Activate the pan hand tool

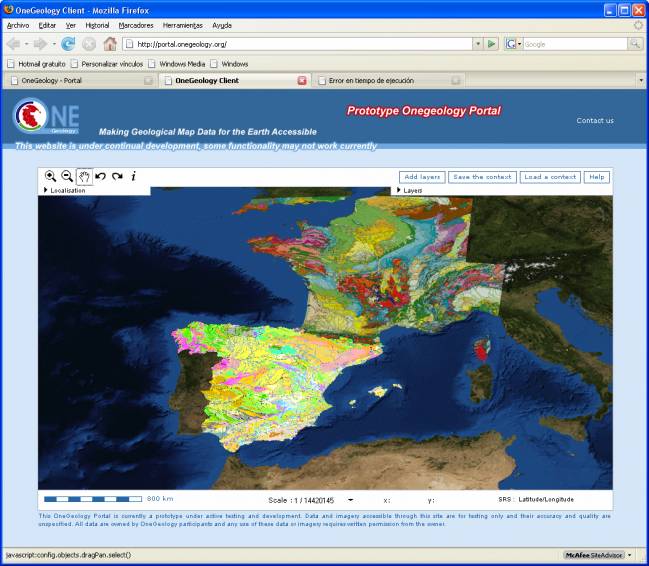(x=84, y=177)
